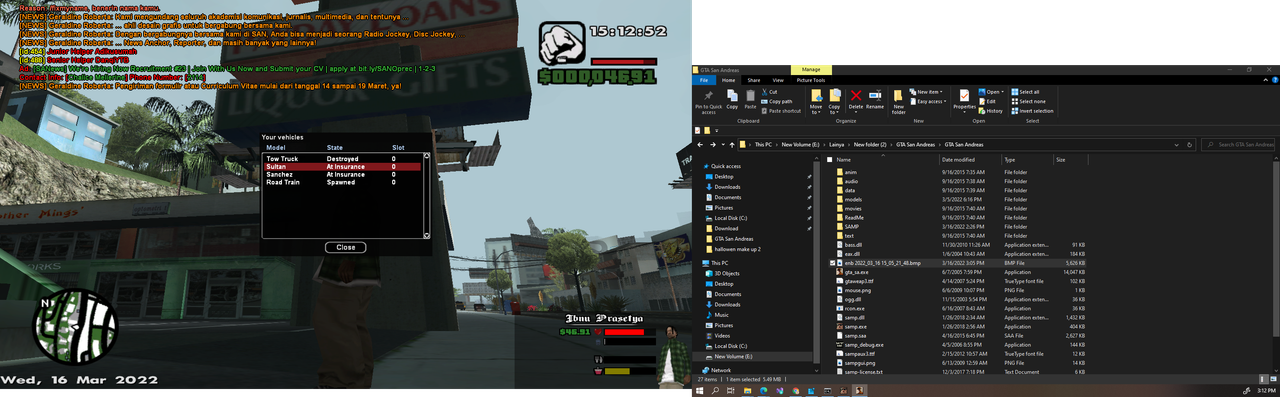Click the Up one level arrow
The height and width of the screenshot is (397, 1280).
pos(732,145)
